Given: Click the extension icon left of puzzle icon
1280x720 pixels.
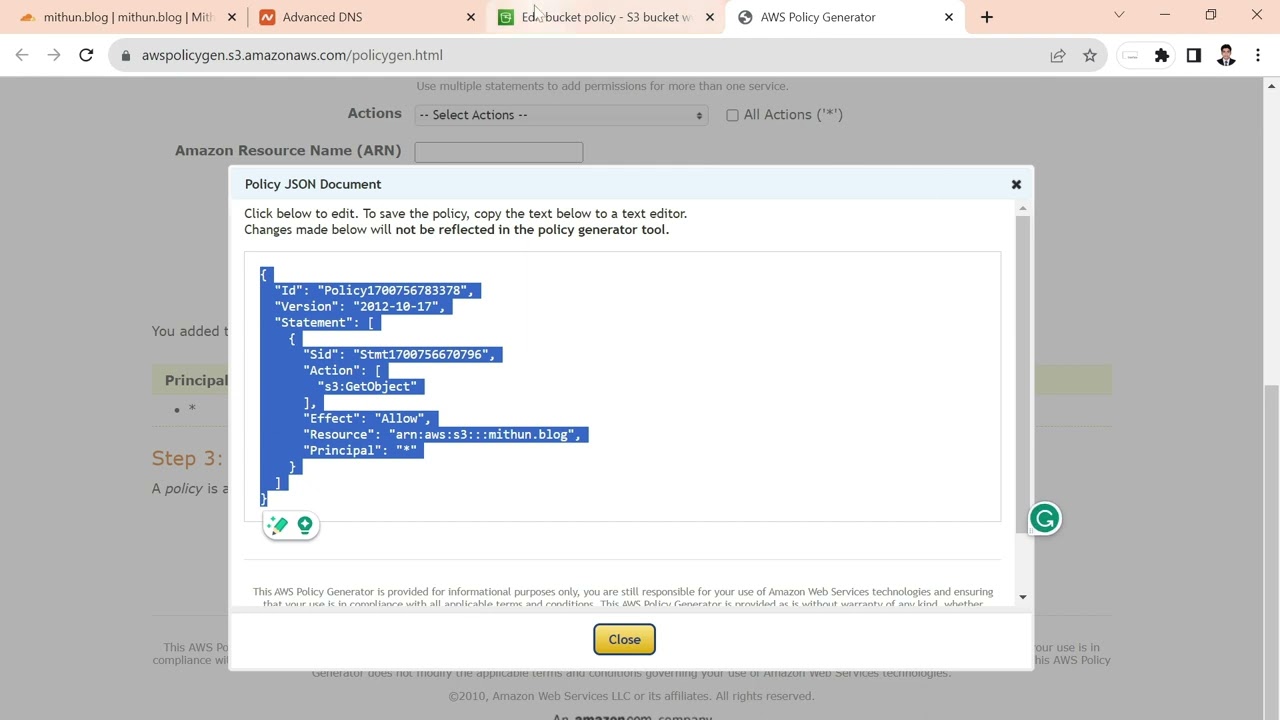Looking at the screenshot, I should tap(1131, 56).
